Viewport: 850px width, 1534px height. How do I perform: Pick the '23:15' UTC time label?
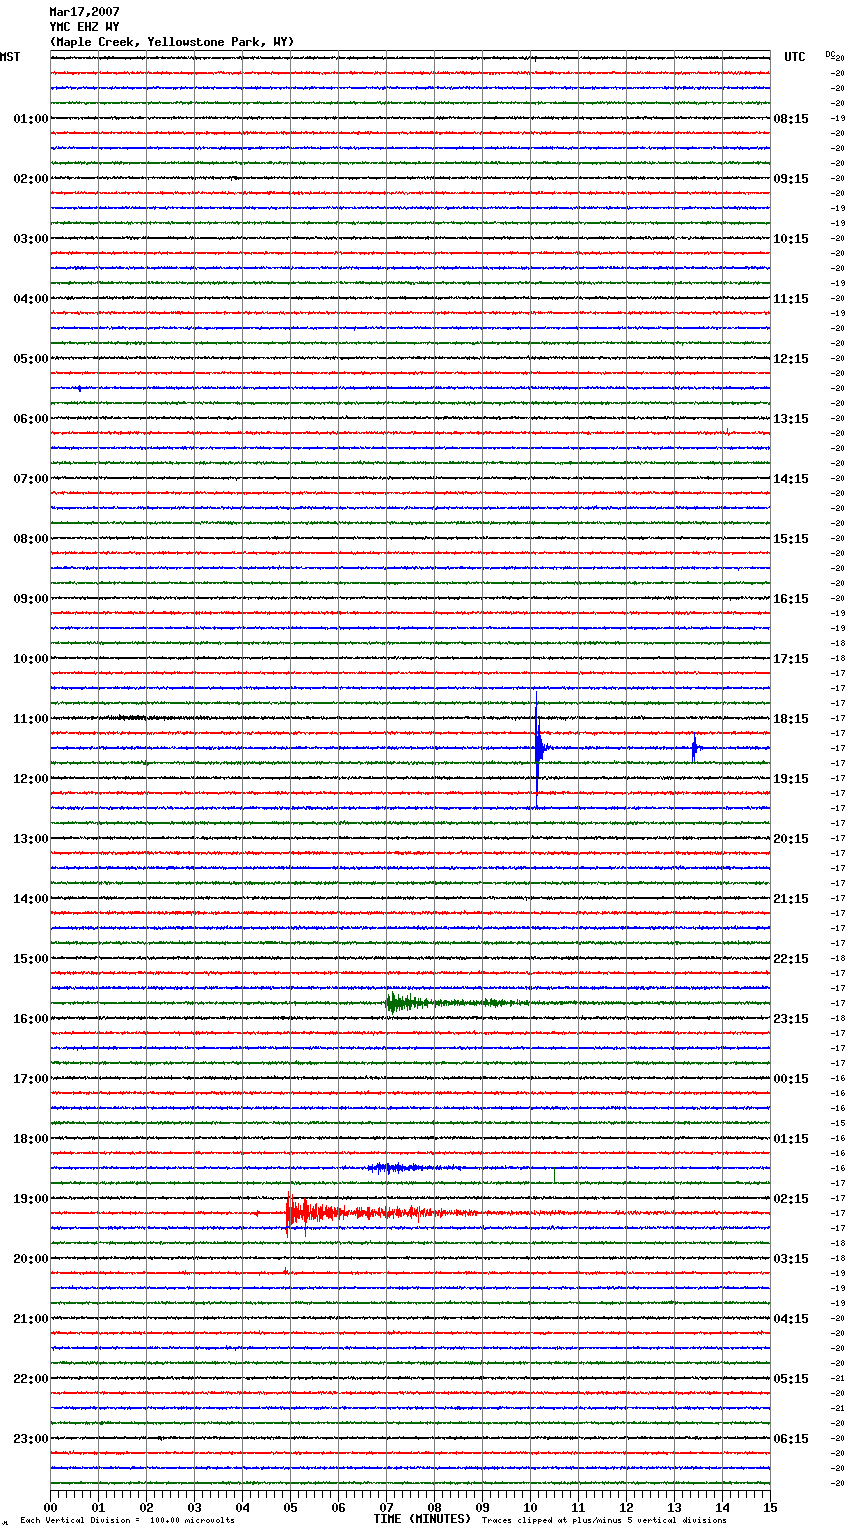tap(791, 1019)
